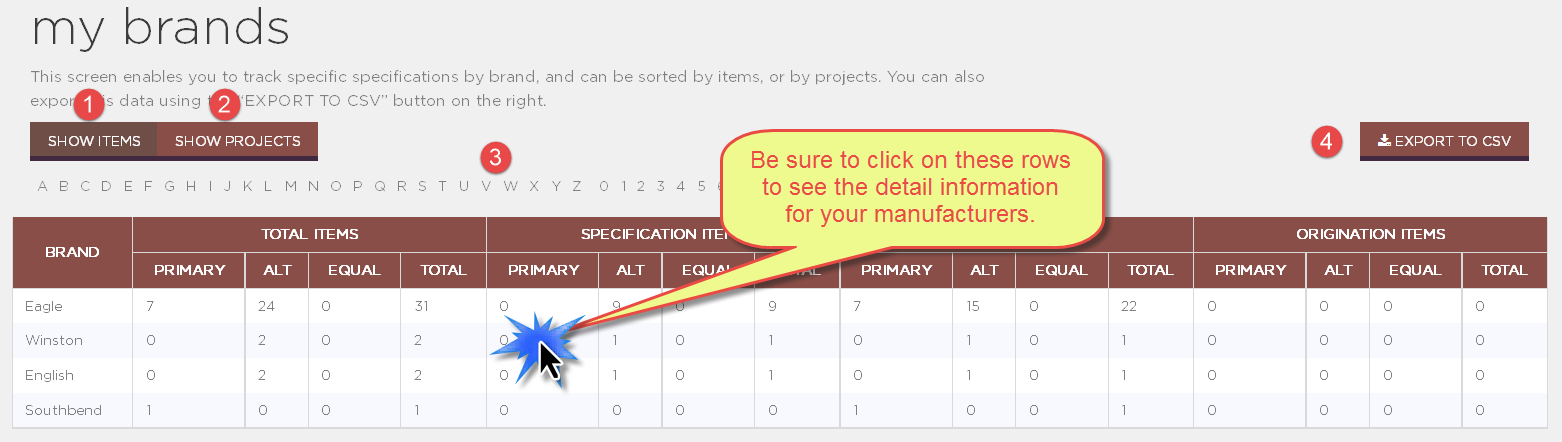
Task: Filter brands by letter S
Action: tap(422, 186)
